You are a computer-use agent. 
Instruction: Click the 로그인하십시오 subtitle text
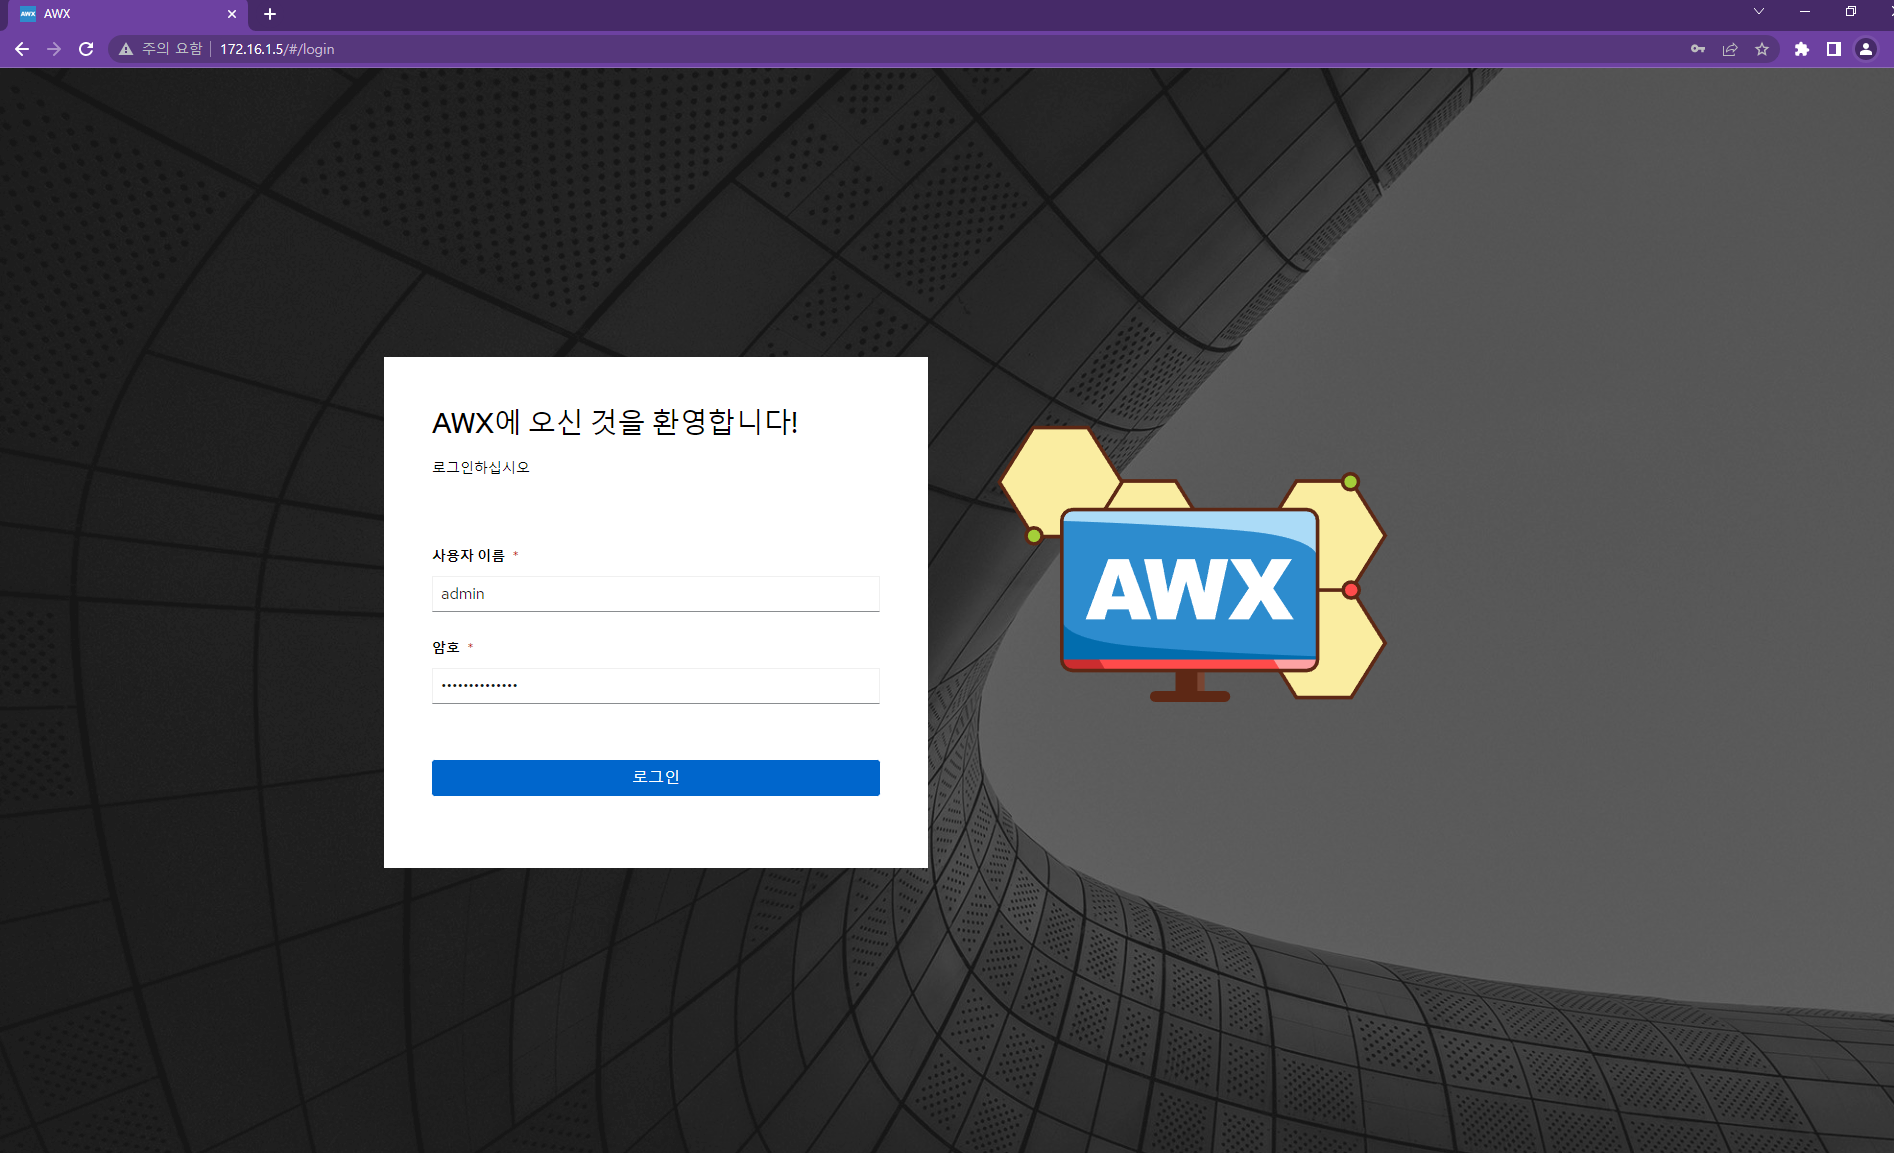[x=481, y=467]
